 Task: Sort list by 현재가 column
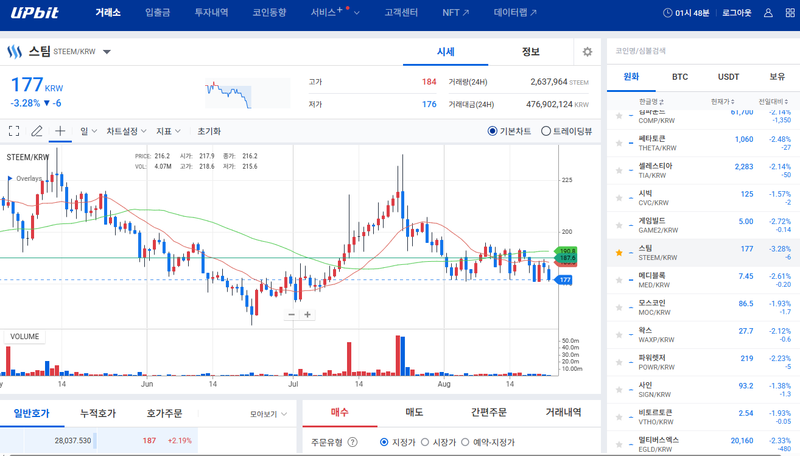(722, 102)
